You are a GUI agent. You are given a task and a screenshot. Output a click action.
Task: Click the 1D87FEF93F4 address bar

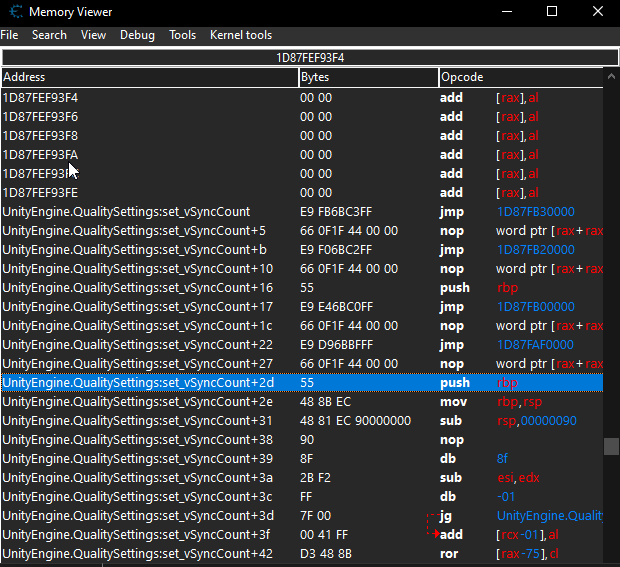click(310, 57)
